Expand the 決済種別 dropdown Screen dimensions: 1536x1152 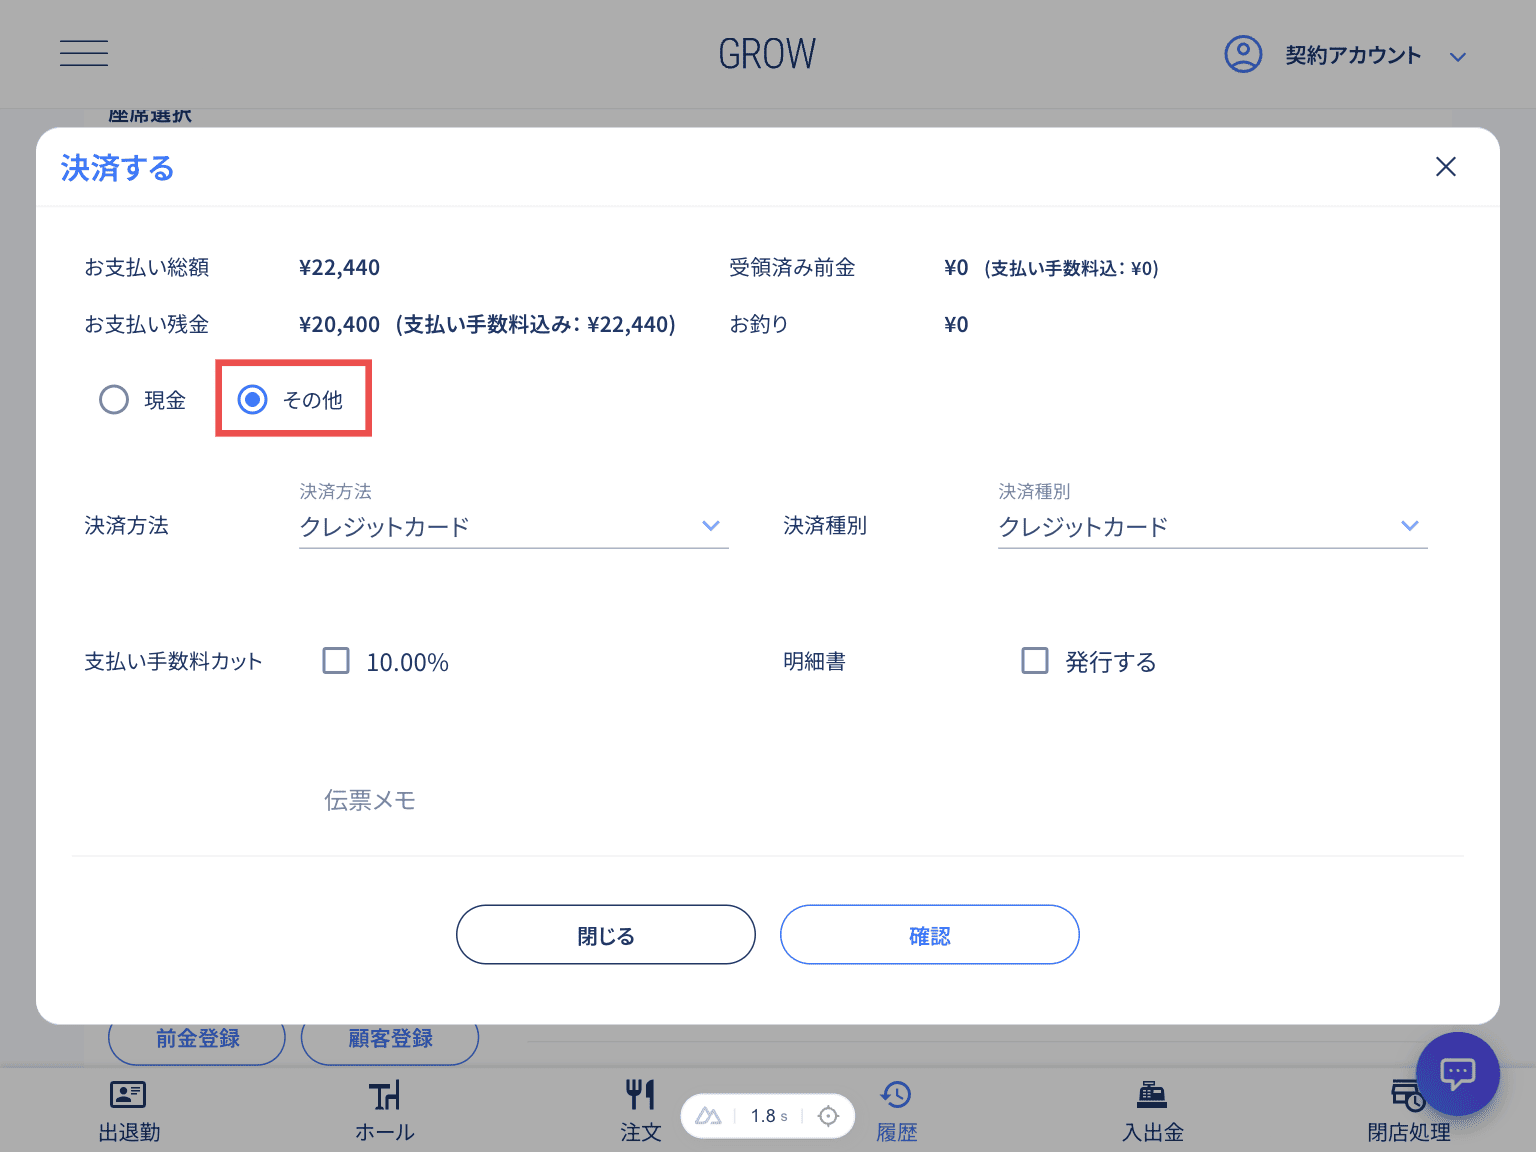click(1212, 527)
